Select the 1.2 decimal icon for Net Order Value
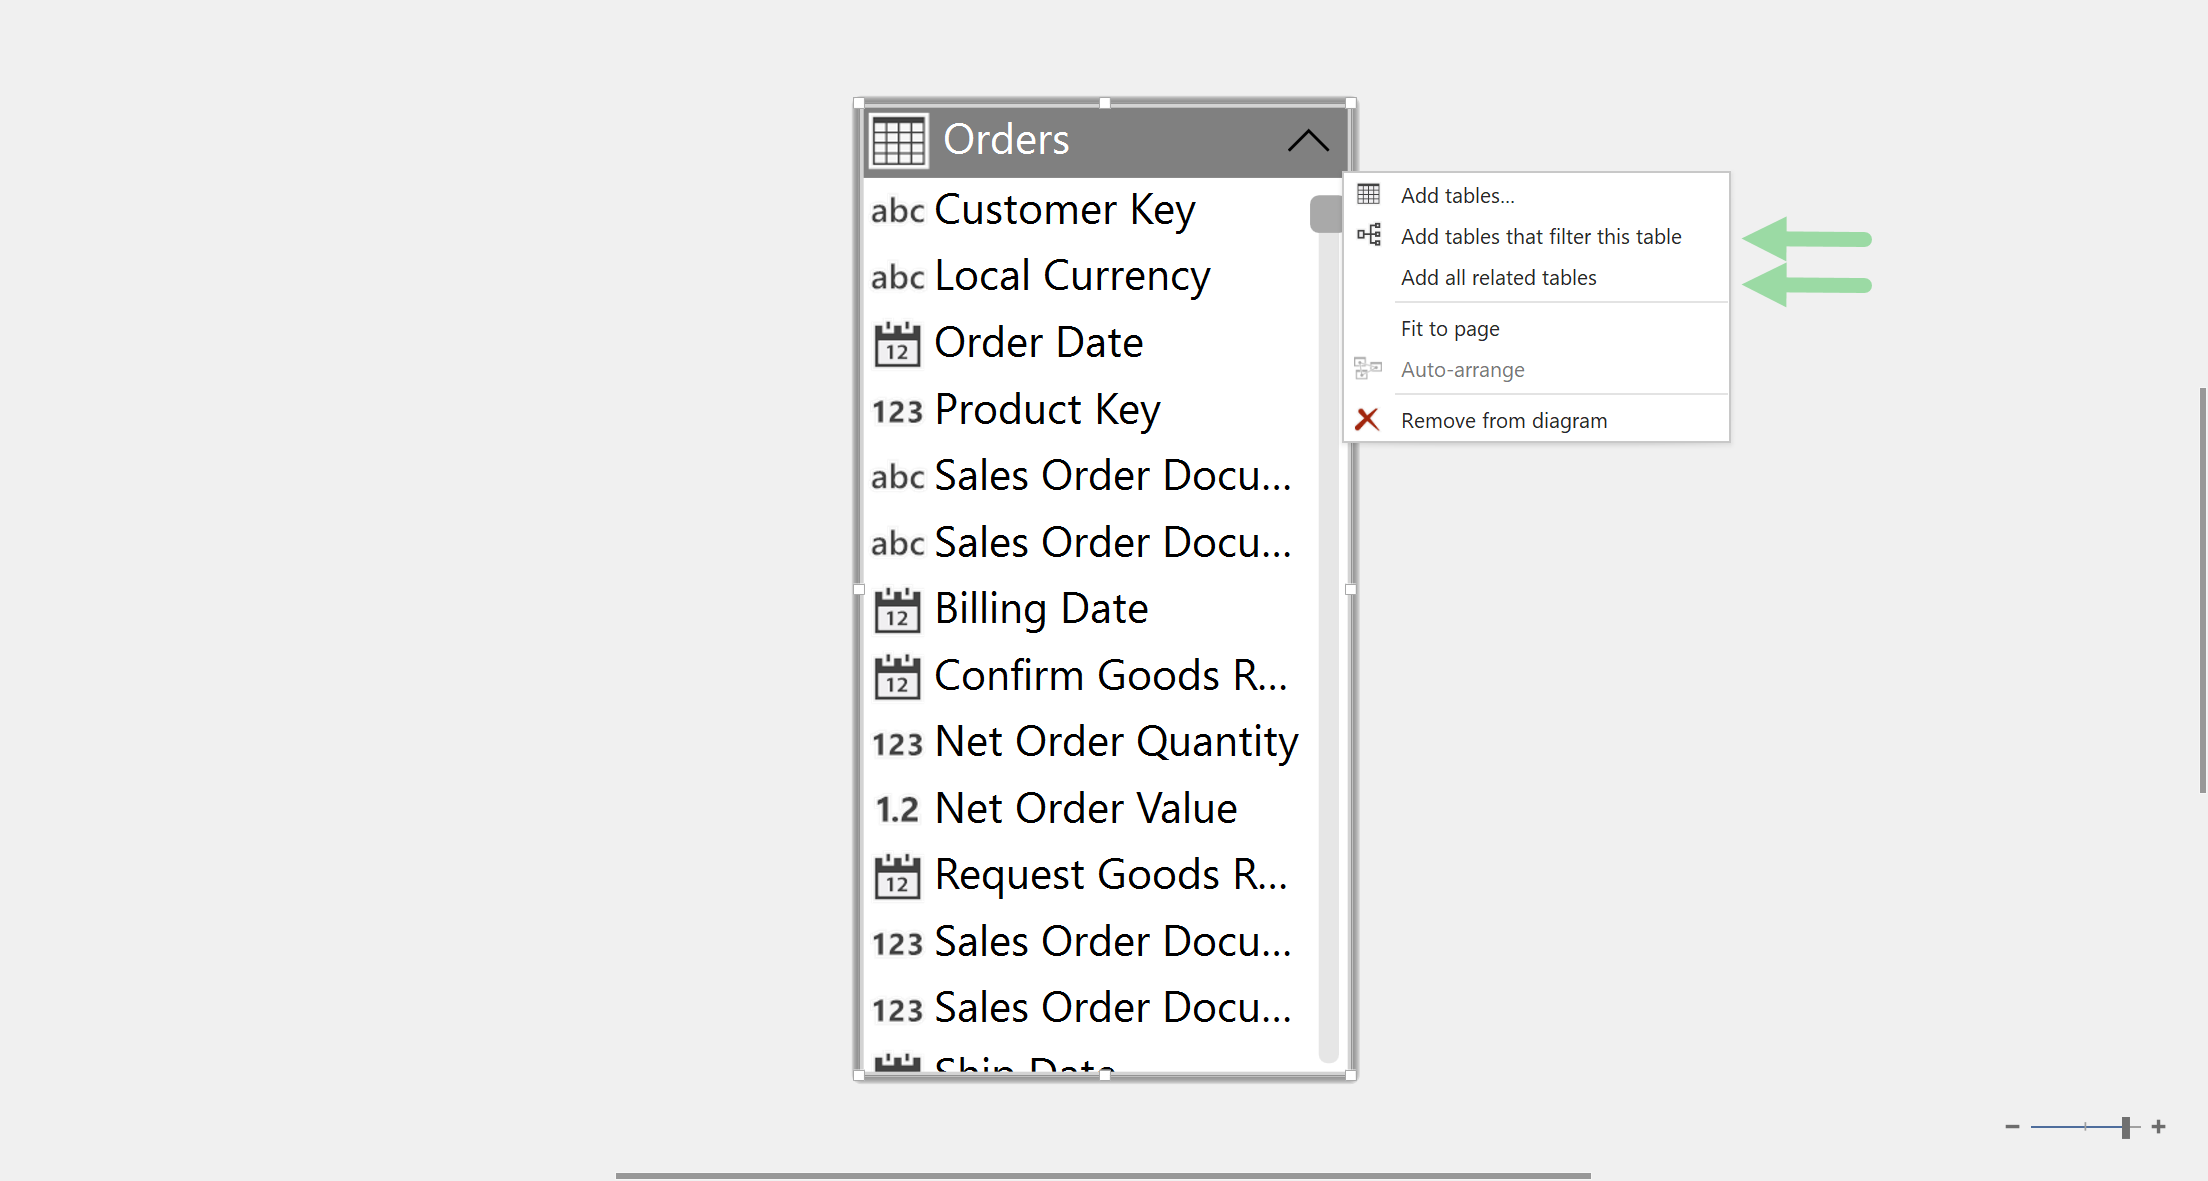Viewport: 2208px width, 1181px height. [x=895, y=810]
